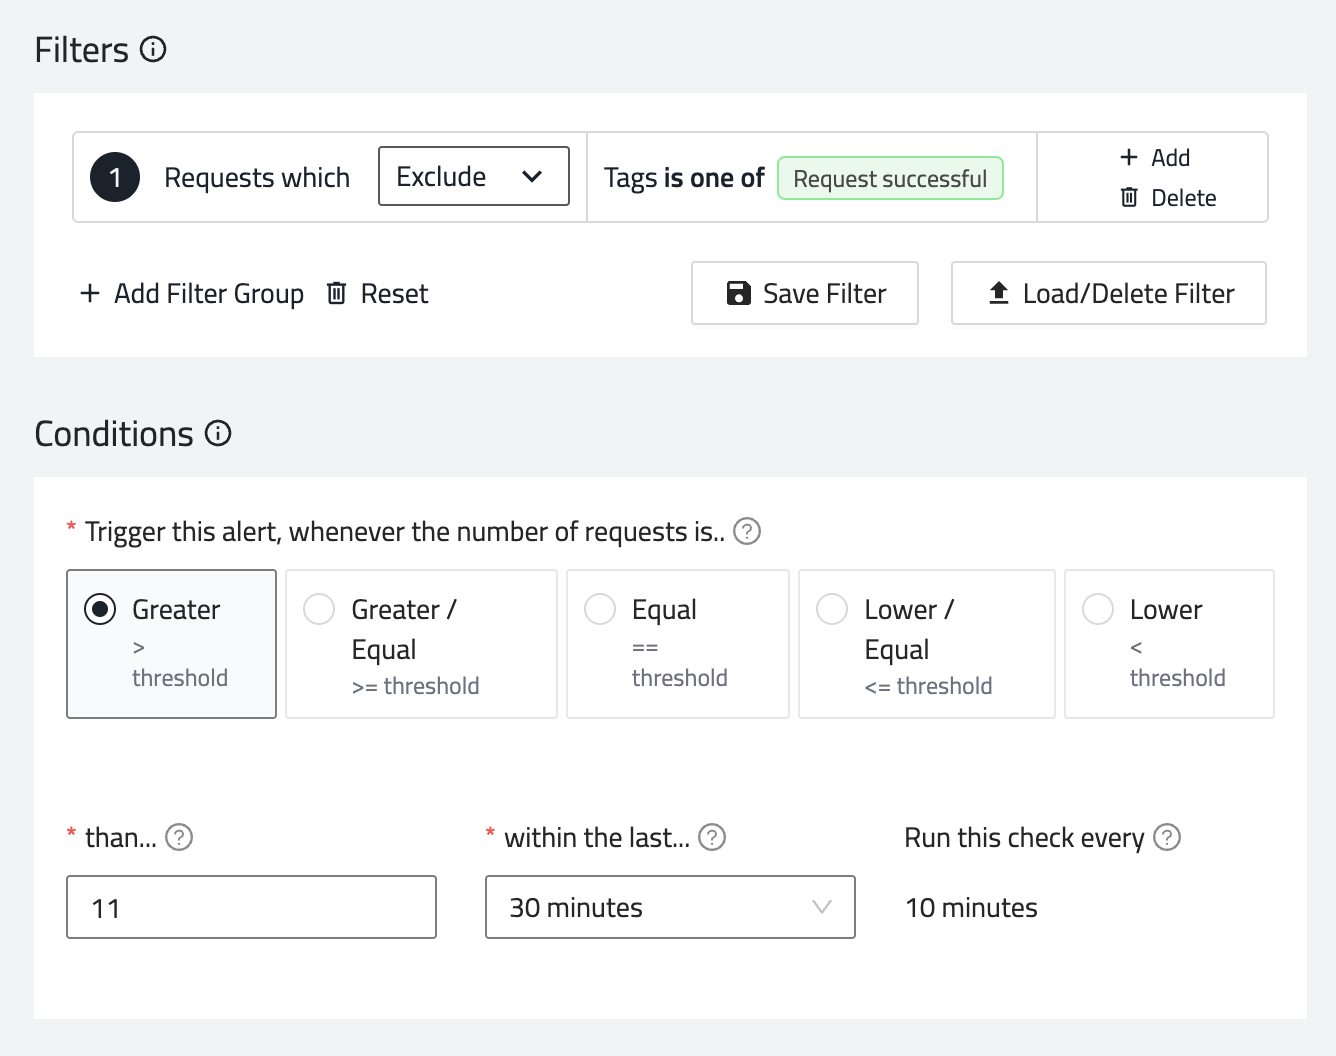1336x1056 pixels.
Task: Click the info icon beside Filters heading
Action: 153,49
